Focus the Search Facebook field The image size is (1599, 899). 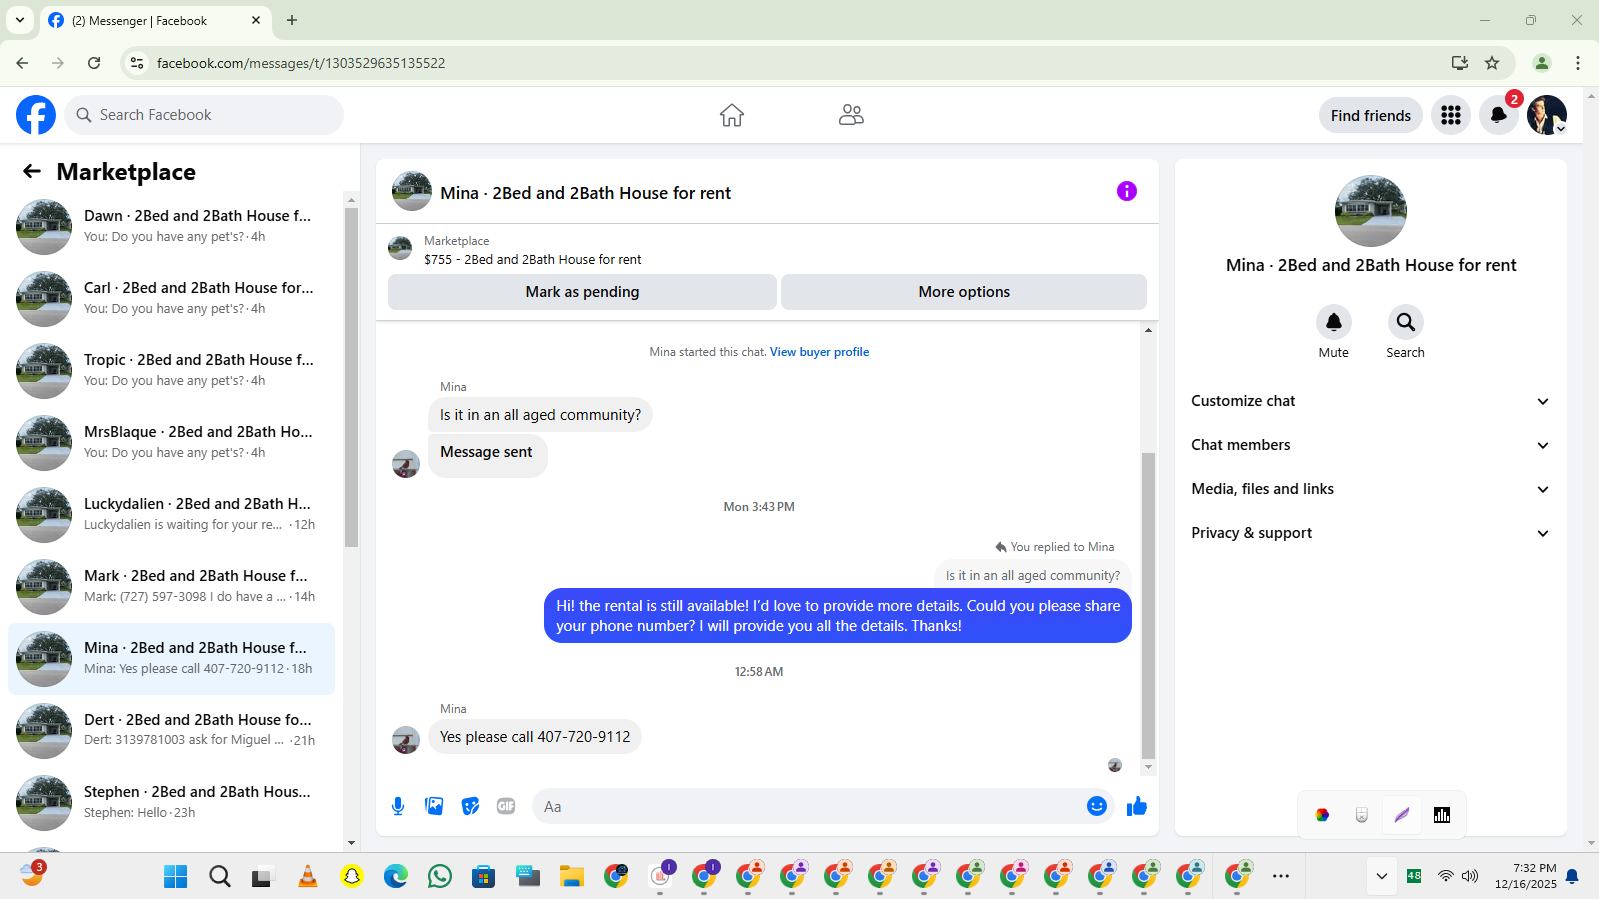205,115
